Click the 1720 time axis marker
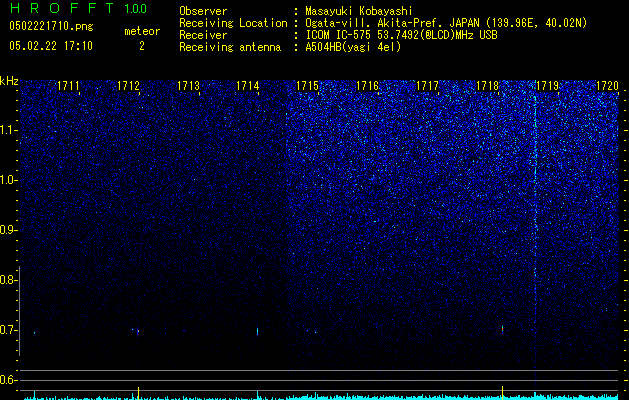Viewport: 629px width, 400px height. [607, 86]
